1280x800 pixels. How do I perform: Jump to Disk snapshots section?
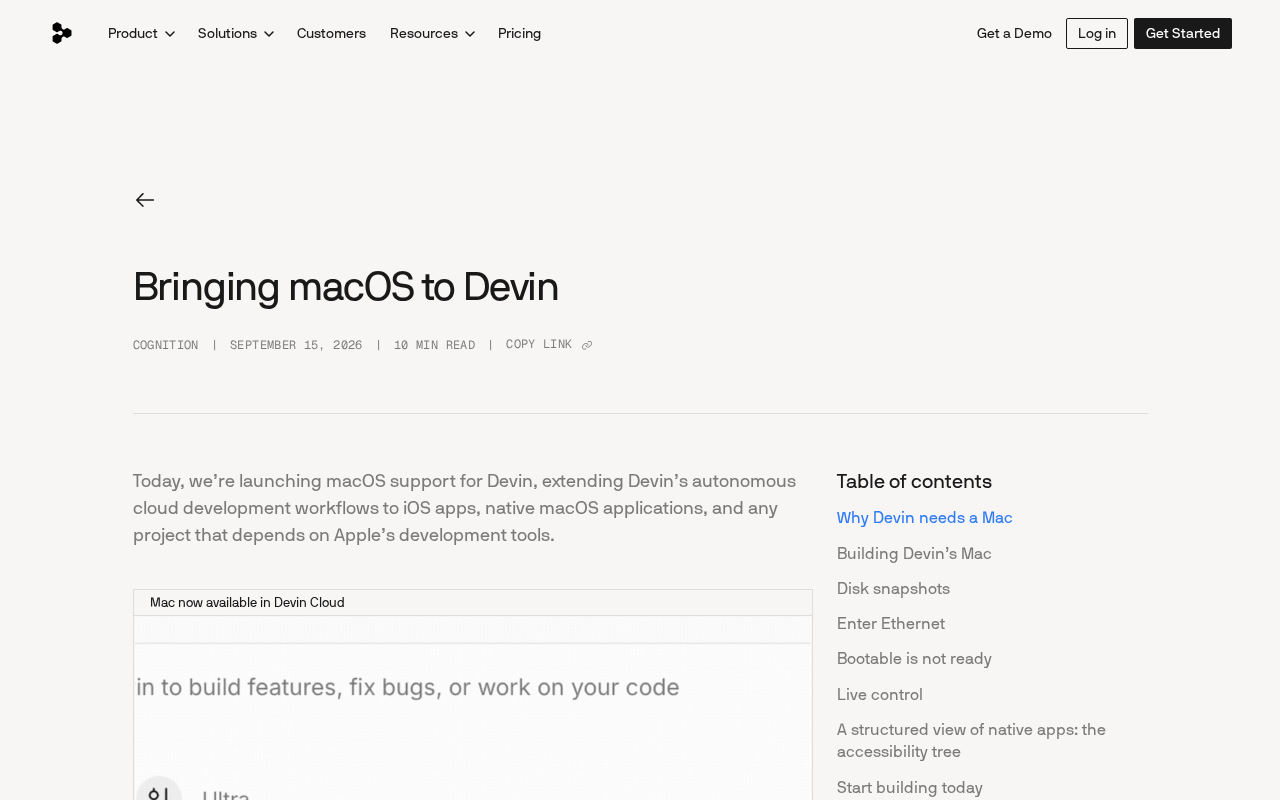coord(893,589)
